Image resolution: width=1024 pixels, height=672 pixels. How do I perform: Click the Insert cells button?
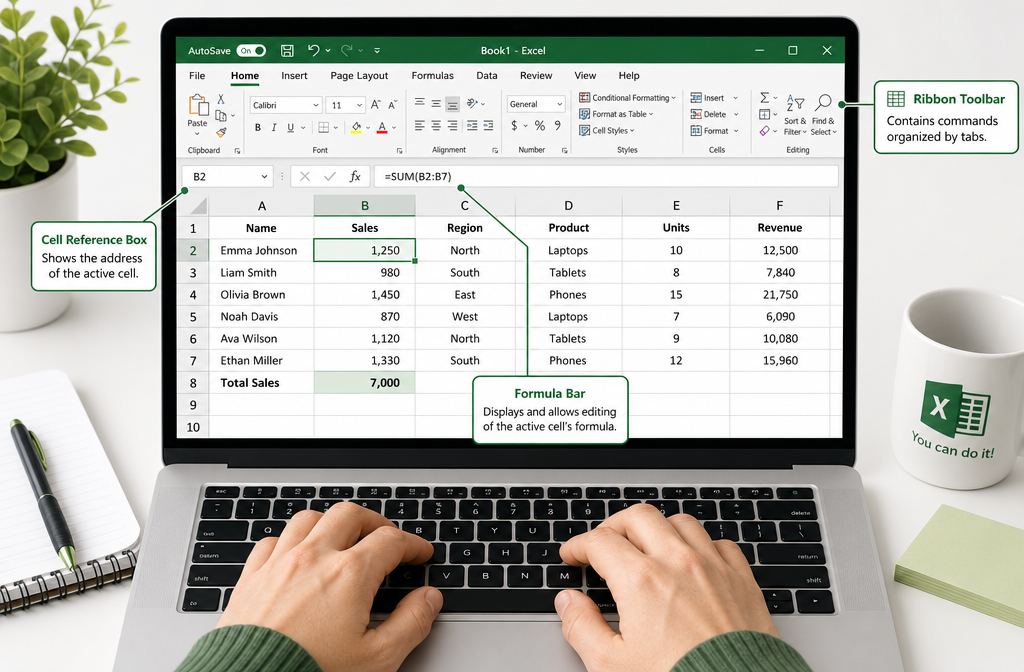(714, 98)
